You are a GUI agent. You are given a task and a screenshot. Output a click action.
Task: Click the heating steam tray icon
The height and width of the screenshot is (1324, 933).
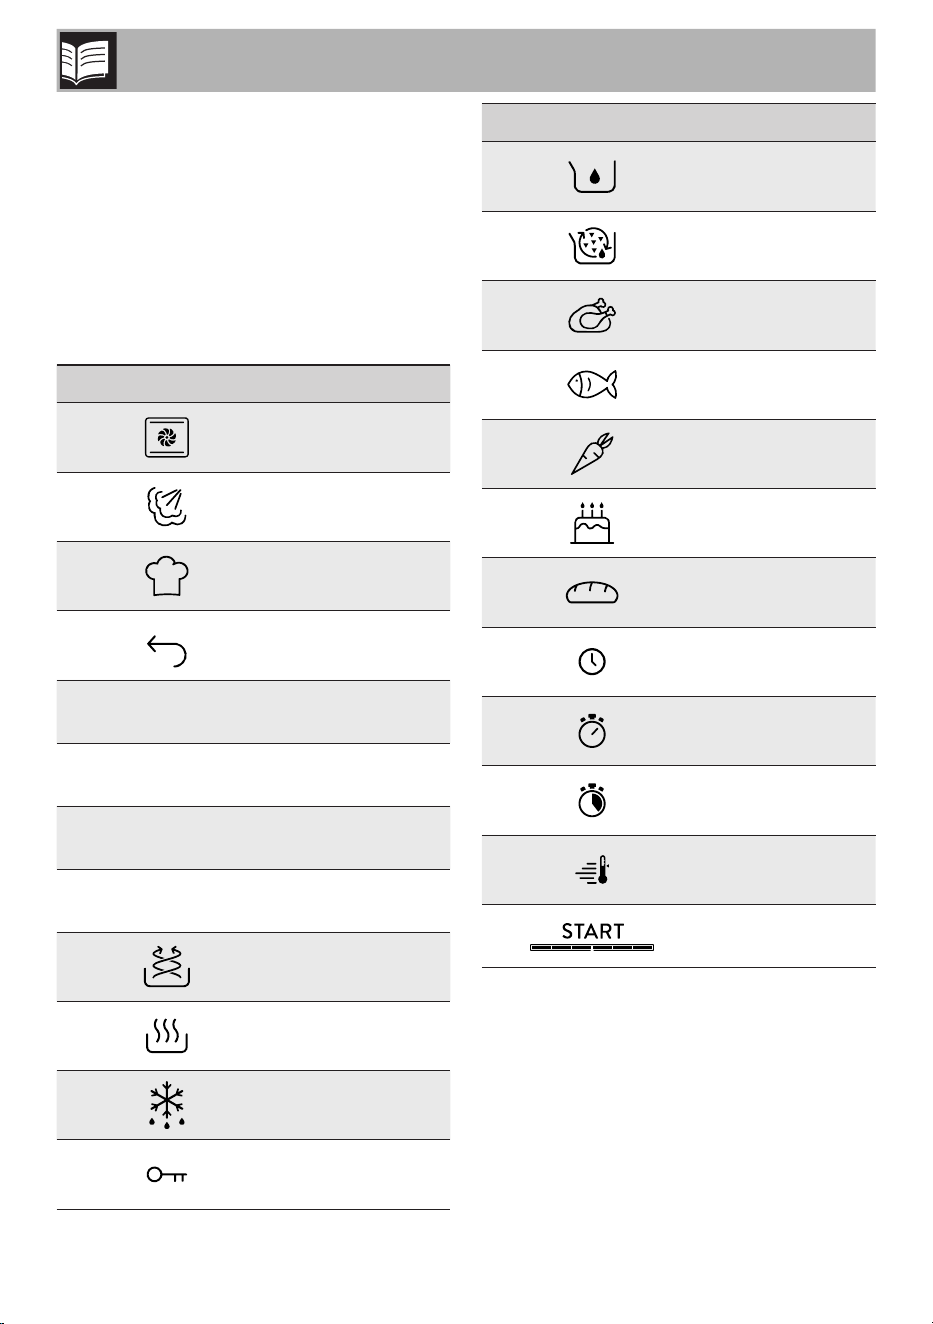tap(167, 1037)
